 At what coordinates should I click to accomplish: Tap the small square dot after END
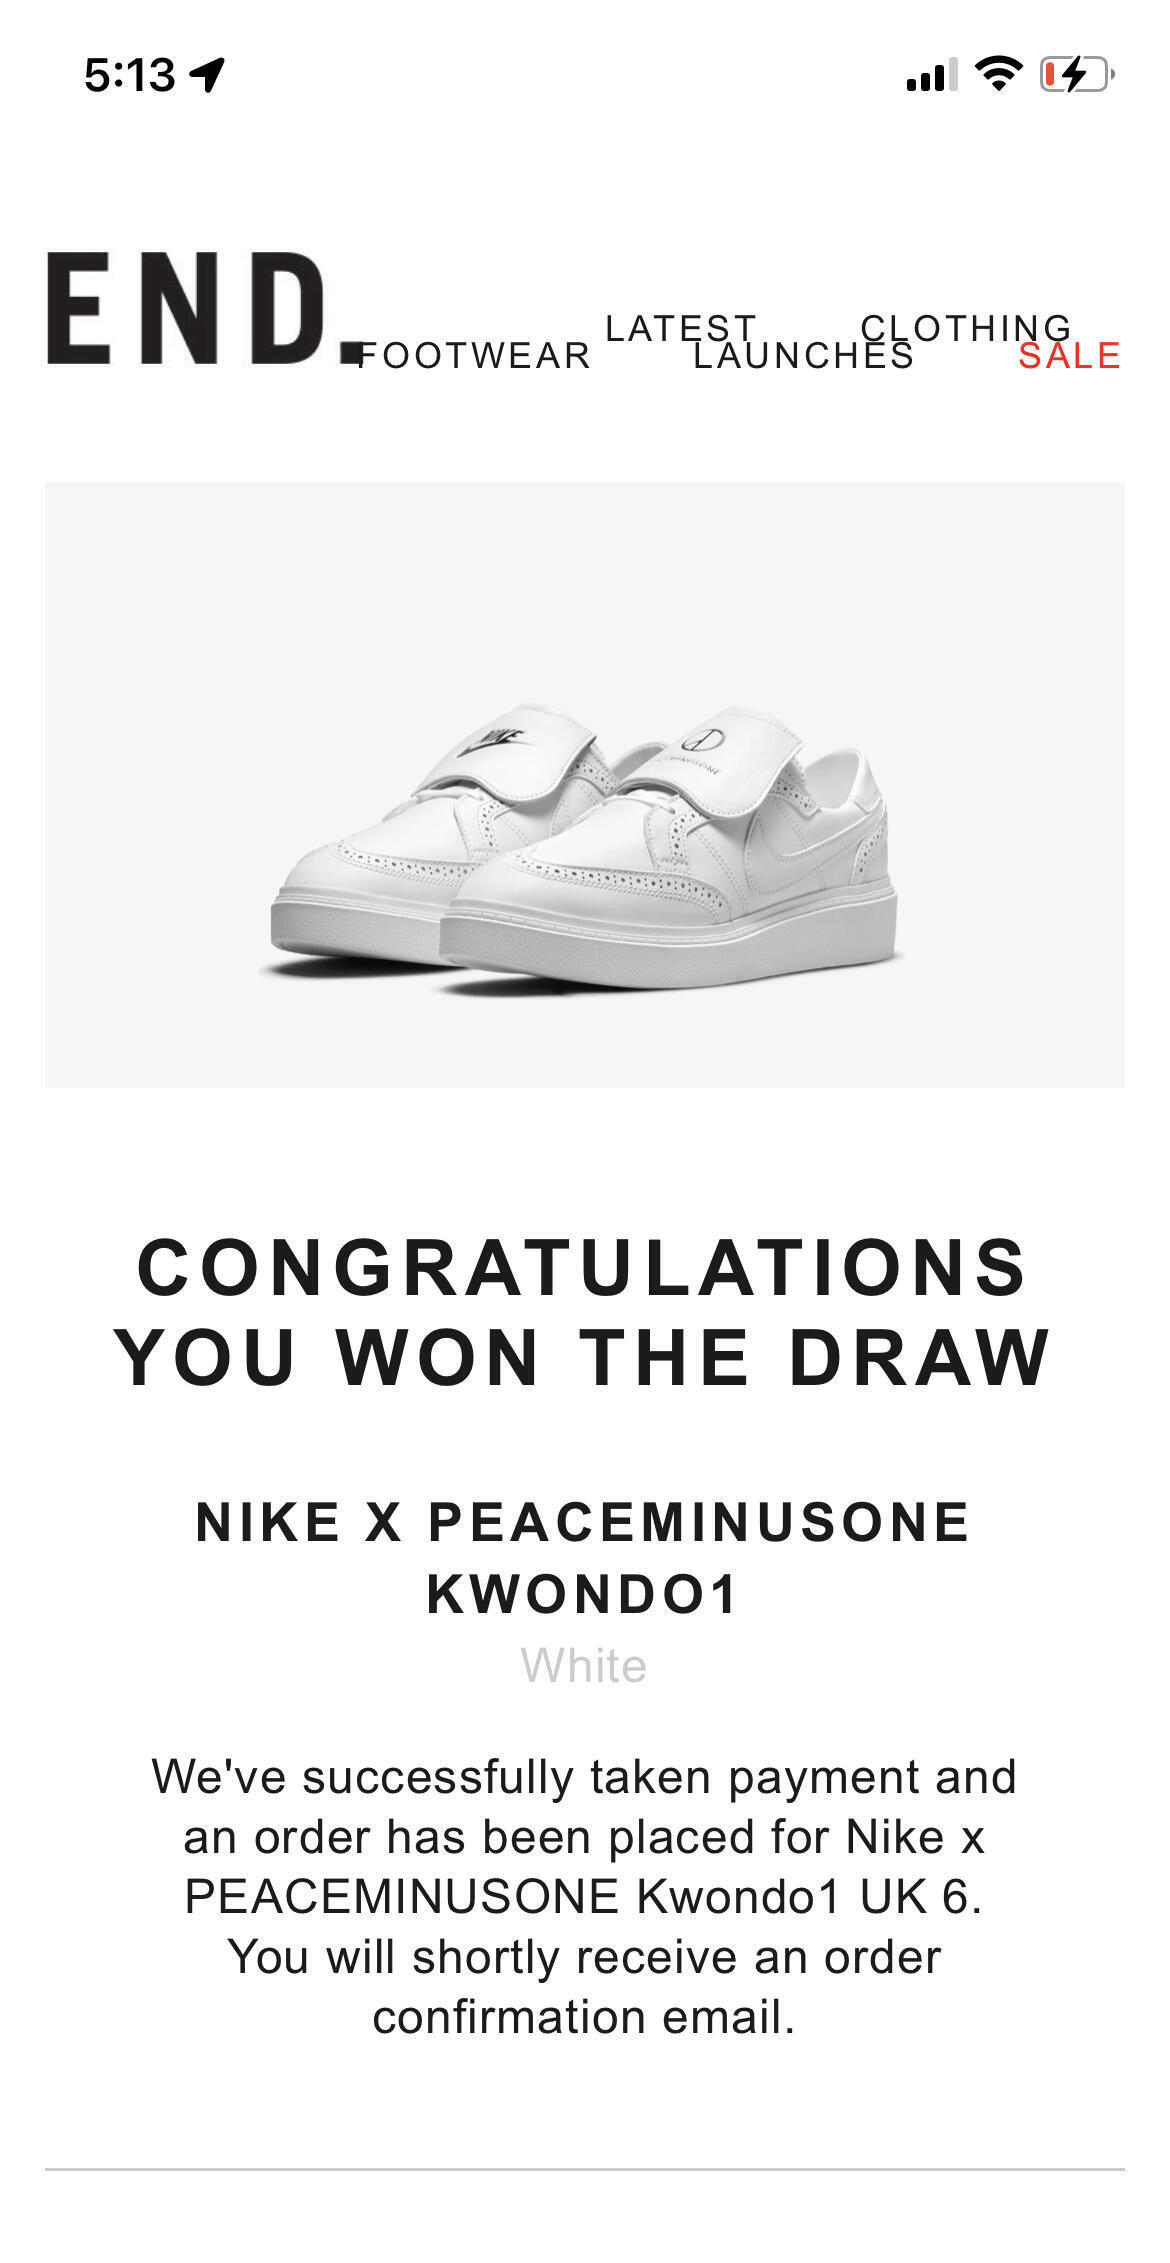click(351, 354)
